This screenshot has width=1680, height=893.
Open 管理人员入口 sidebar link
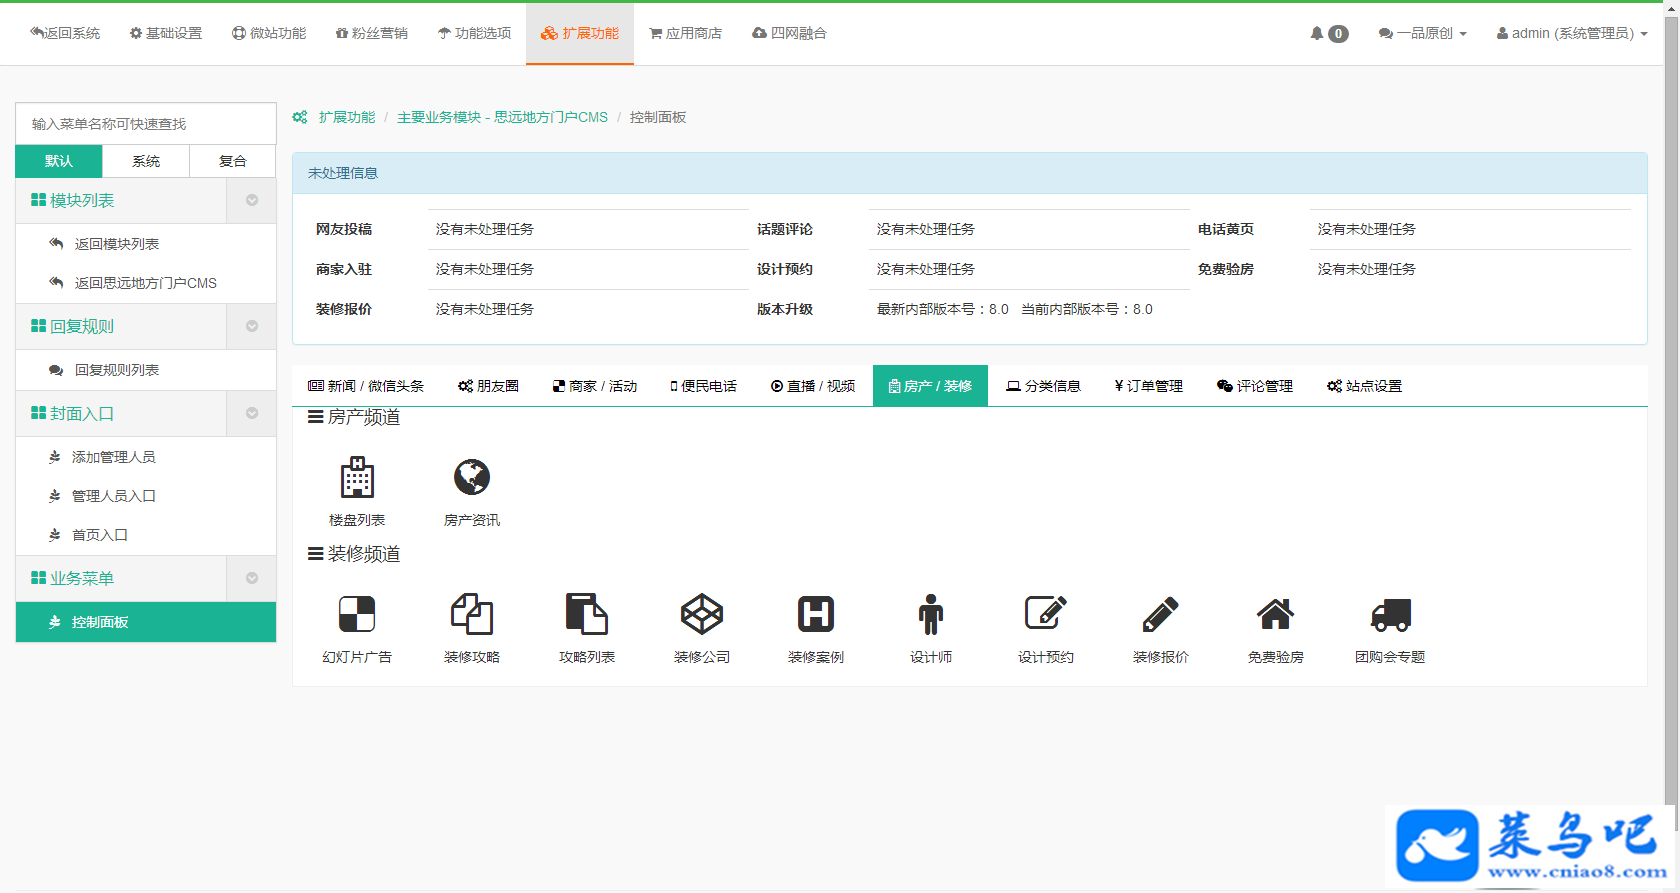114,496
